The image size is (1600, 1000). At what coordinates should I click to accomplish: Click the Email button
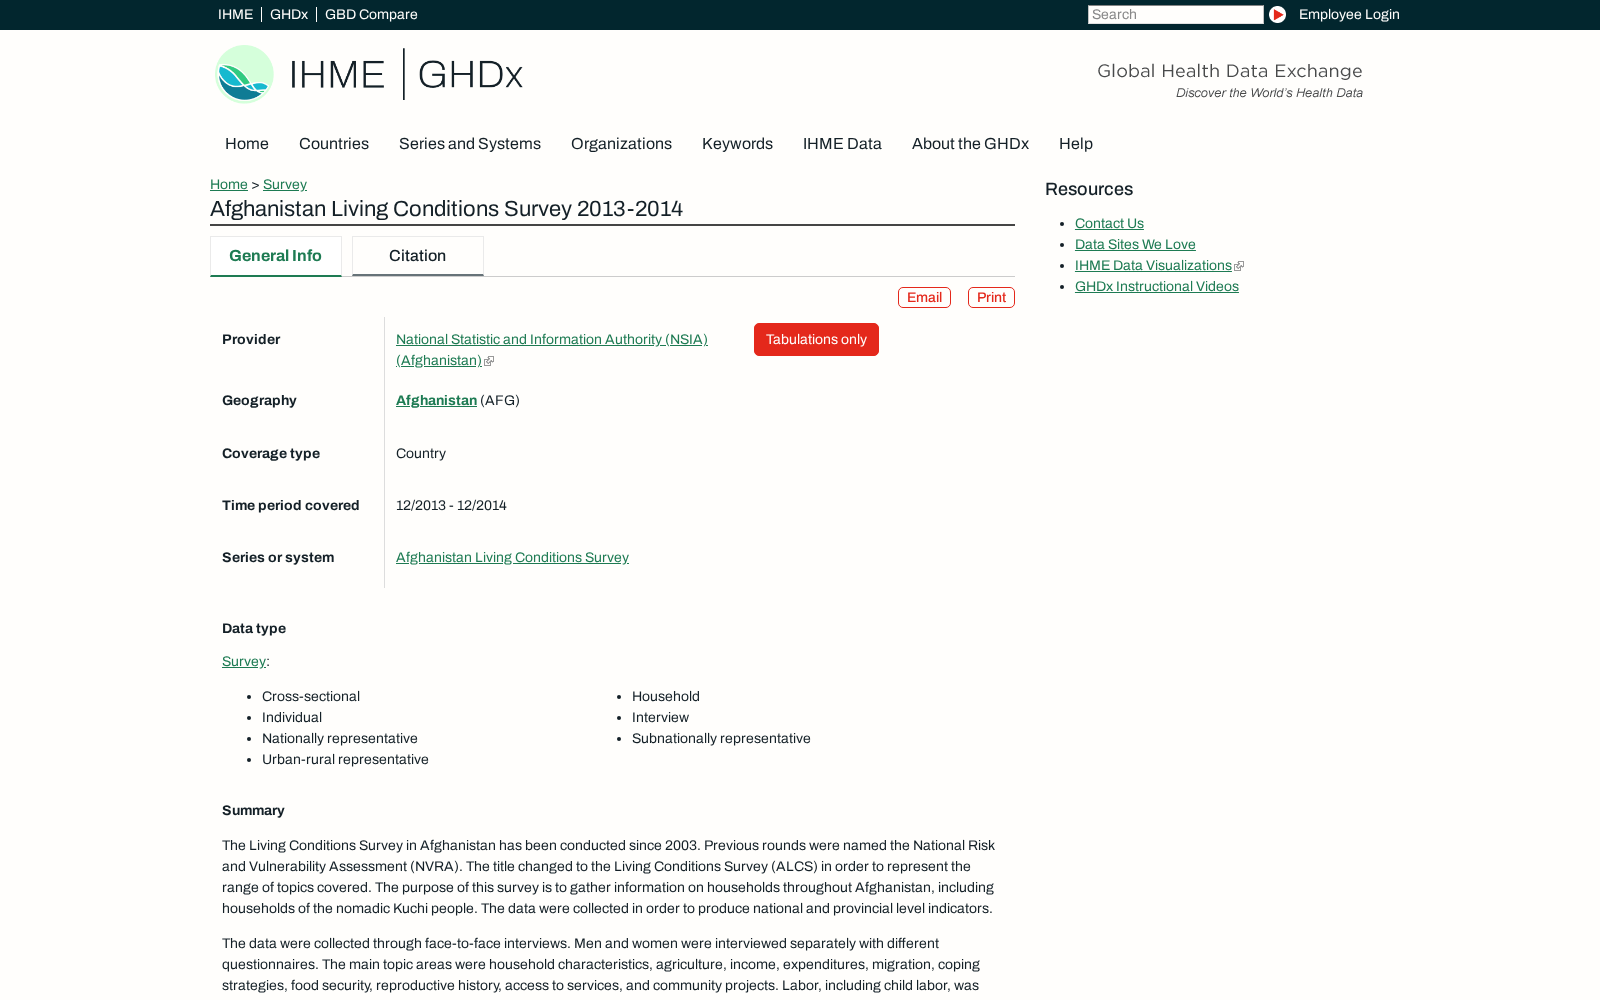point(924,297)
